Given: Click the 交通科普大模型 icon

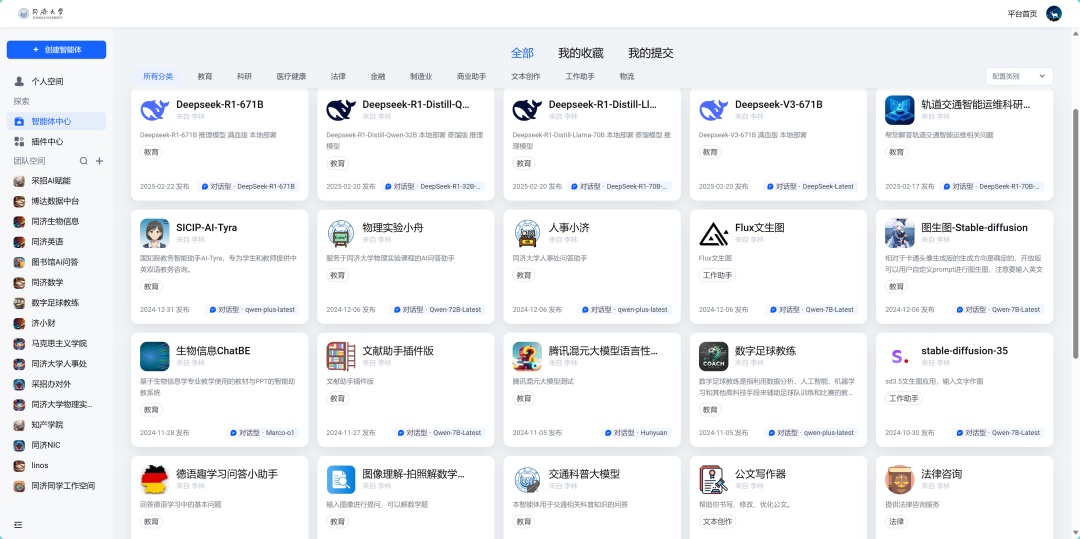Looking at the screenshot, I should coord(528,480).
